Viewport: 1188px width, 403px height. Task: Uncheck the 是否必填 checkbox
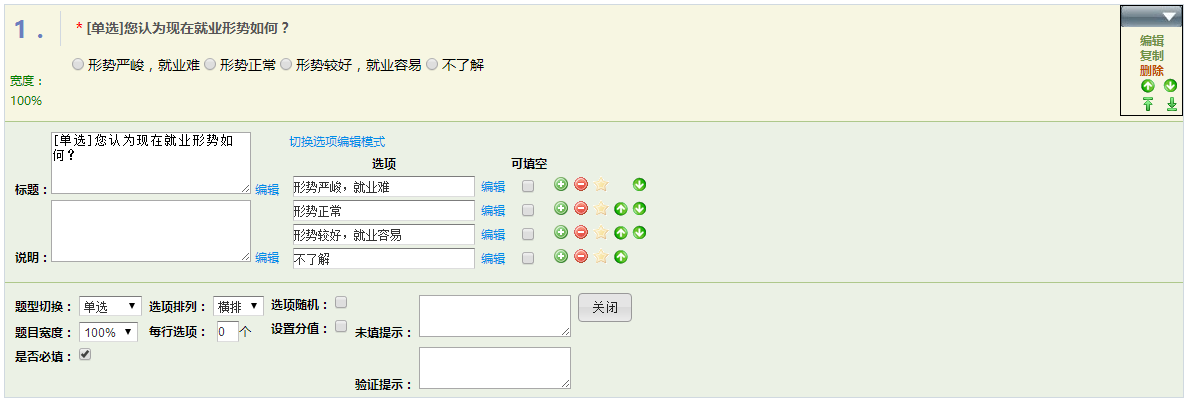(85, 355)
